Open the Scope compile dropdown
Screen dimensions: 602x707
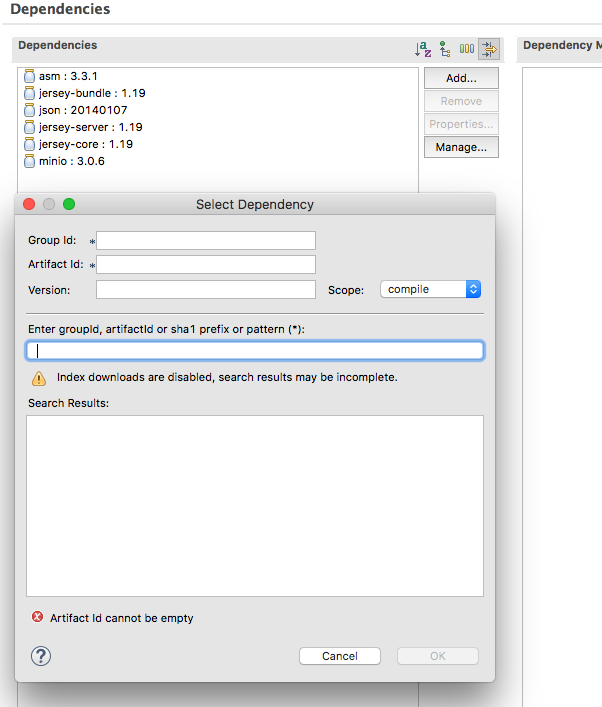coord(431,289)
